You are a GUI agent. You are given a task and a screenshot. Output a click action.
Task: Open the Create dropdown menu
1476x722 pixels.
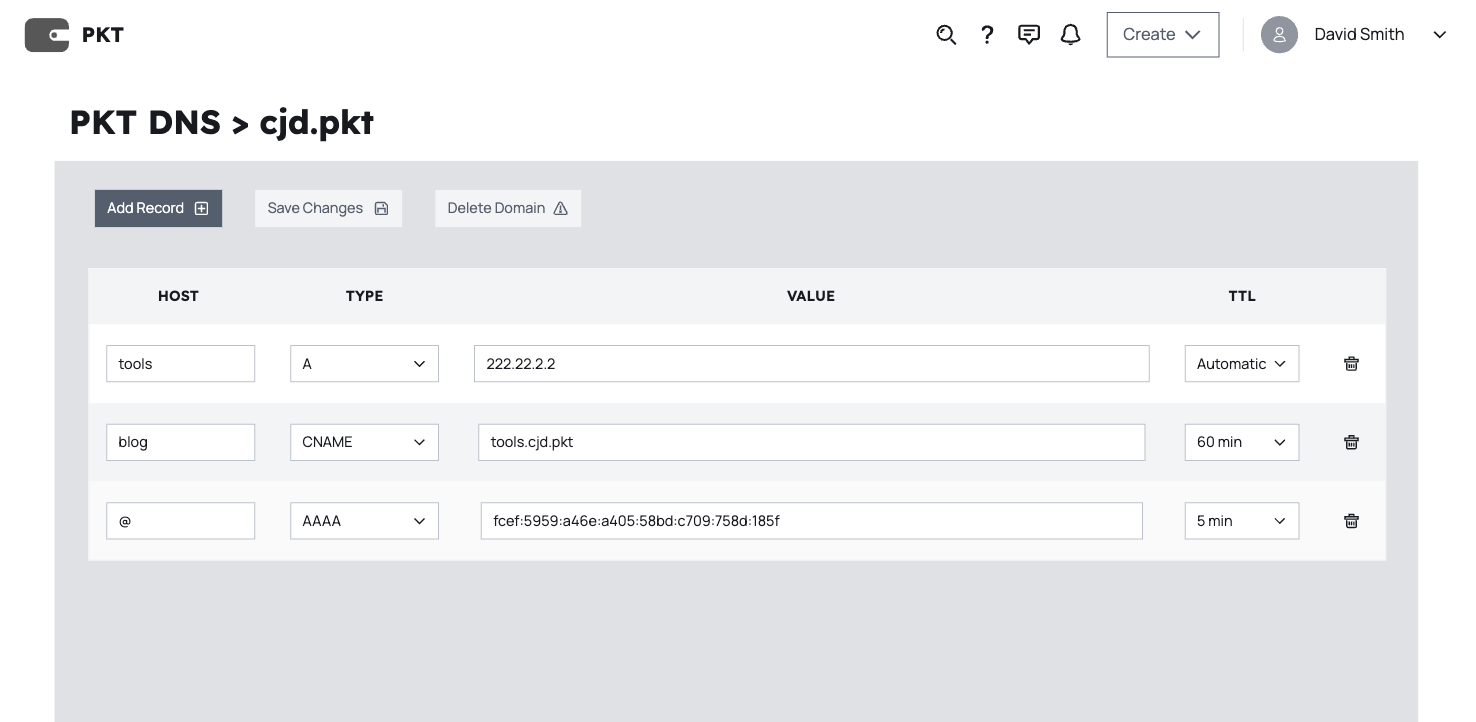[x=1163, y=35]
